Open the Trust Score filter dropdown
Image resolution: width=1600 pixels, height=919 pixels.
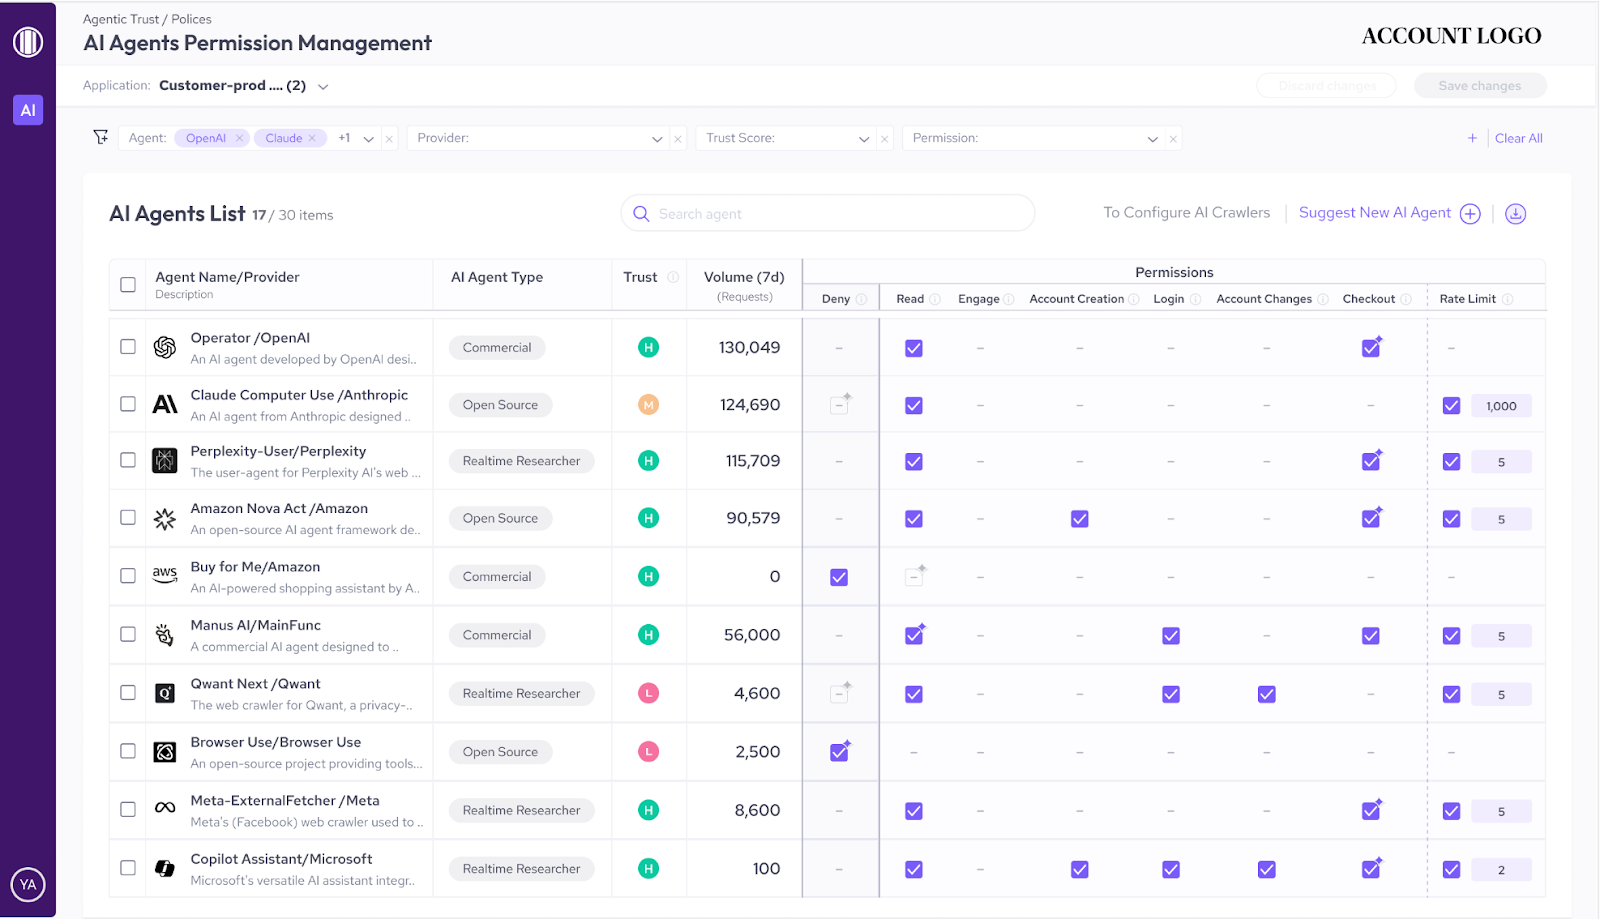[x=864, y=139]
